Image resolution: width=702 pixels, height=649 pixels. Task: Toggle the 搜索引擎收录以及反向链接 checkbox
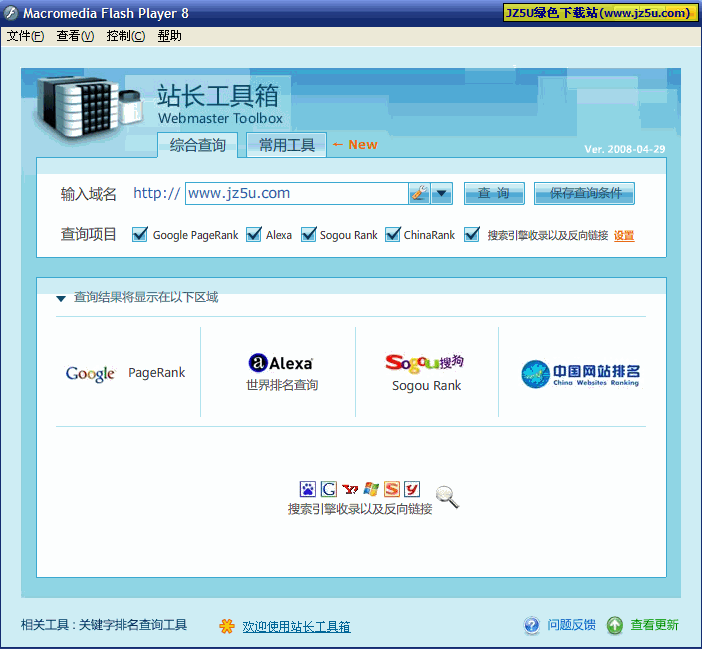click(x=472, y=234)
